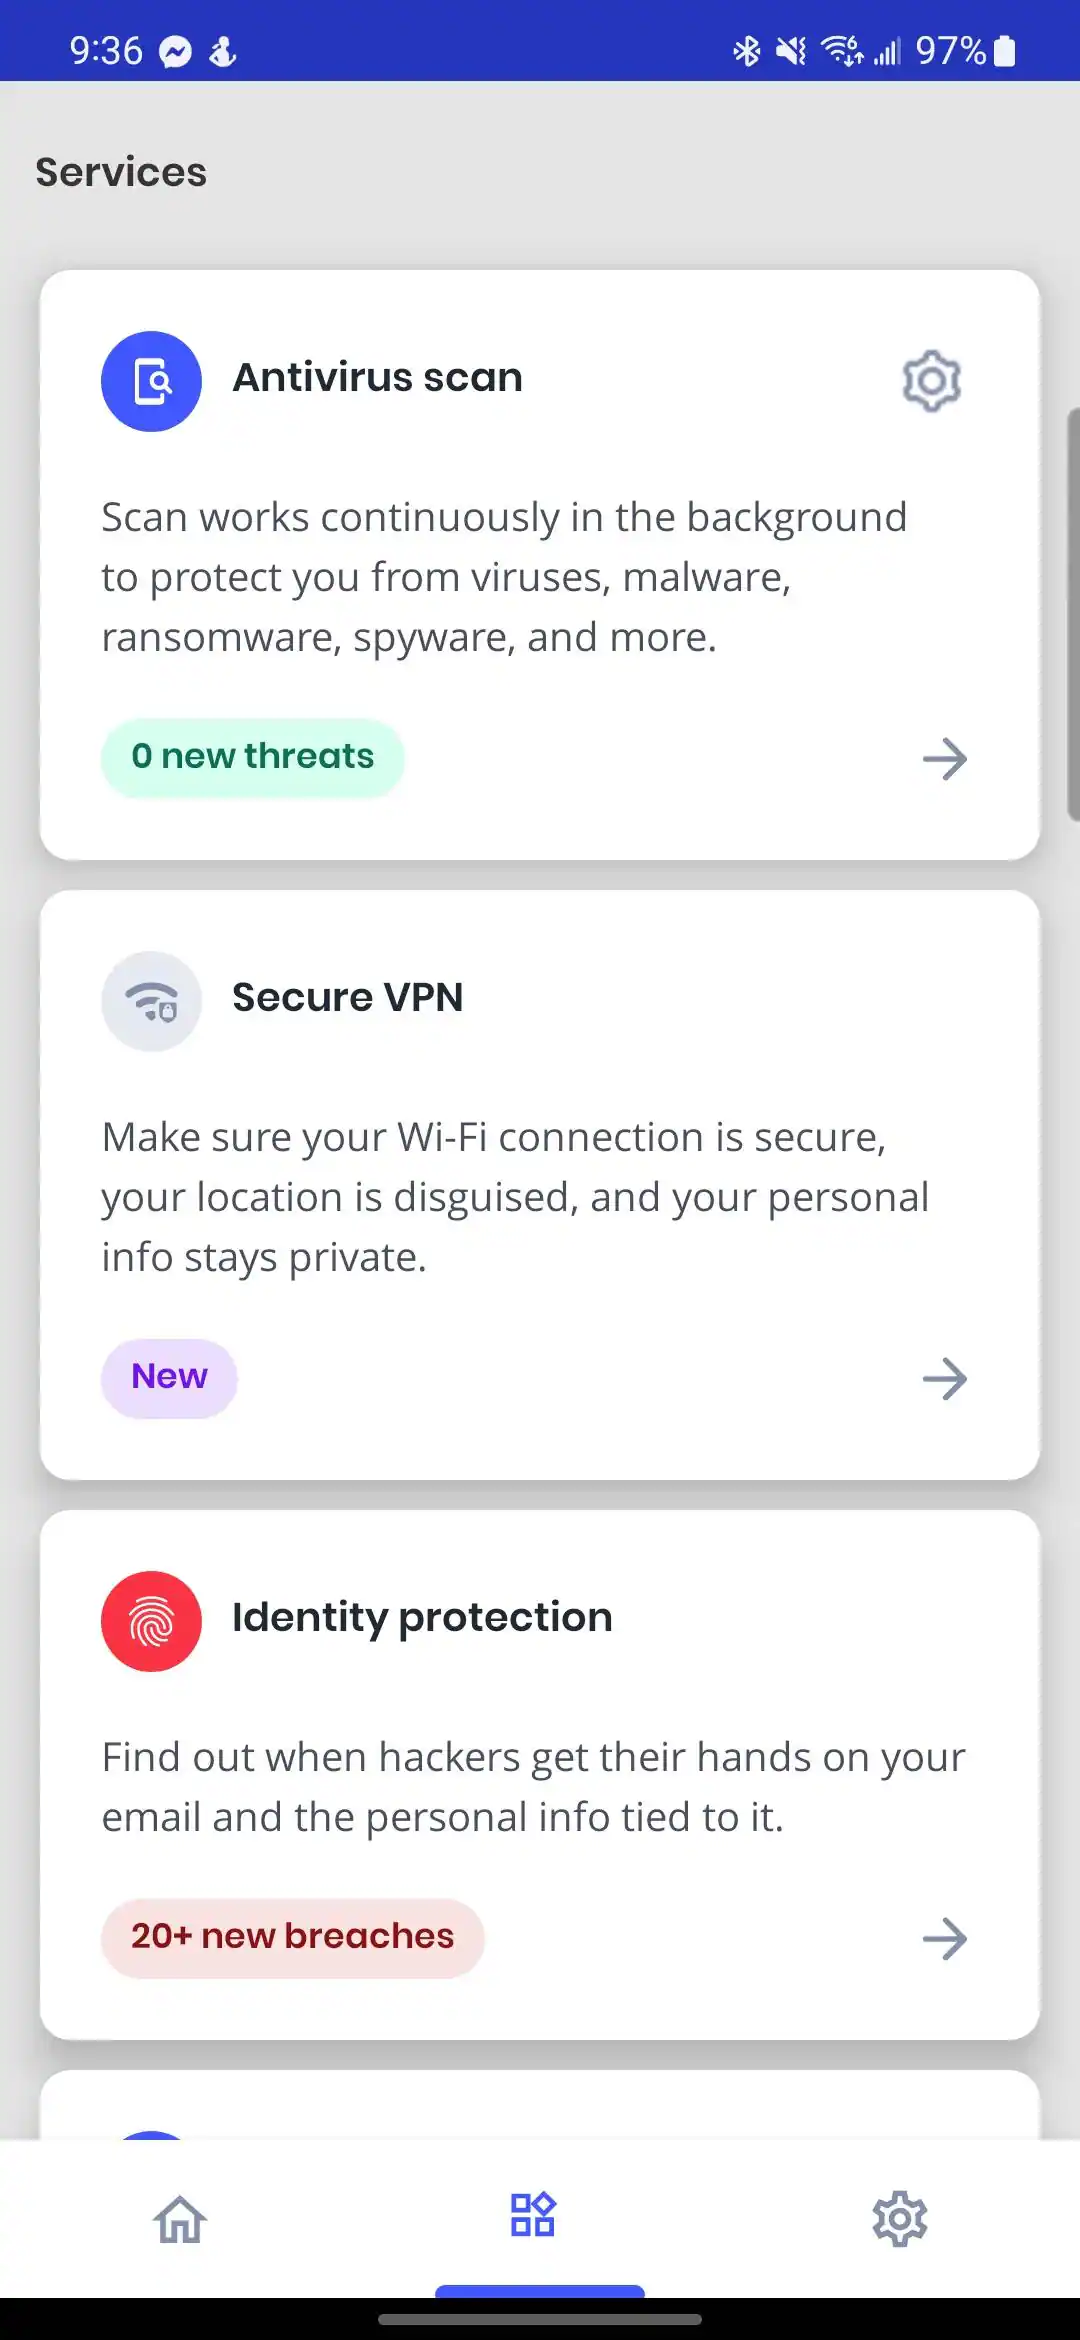1080x2340 pixels.
Task: Tap the Messenger notification icon in status bar
Action: click(x=176, y=51)
